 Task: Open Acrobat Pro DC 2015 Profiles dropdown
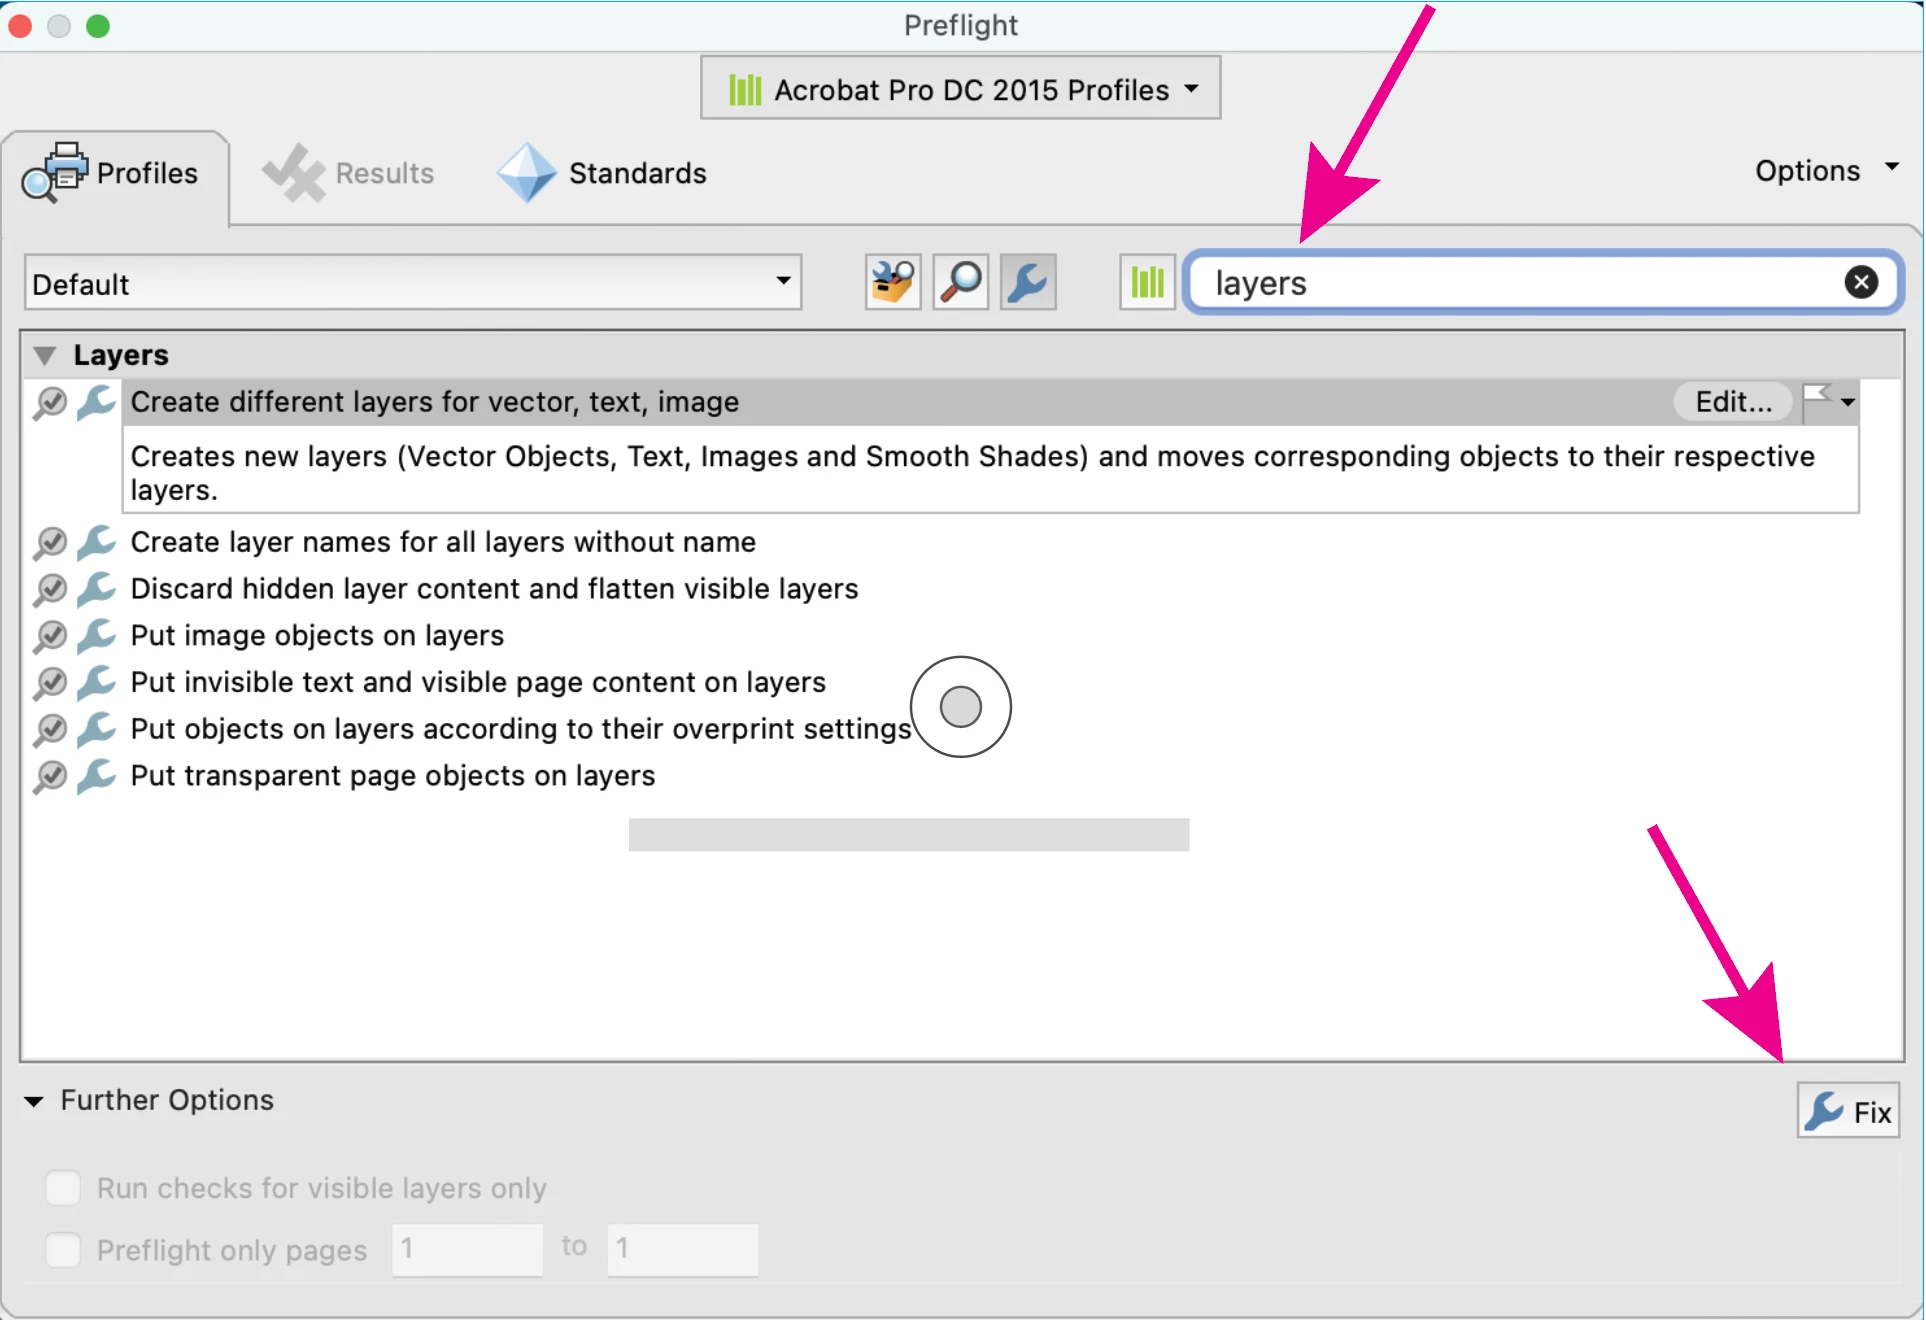pos(960,89)
